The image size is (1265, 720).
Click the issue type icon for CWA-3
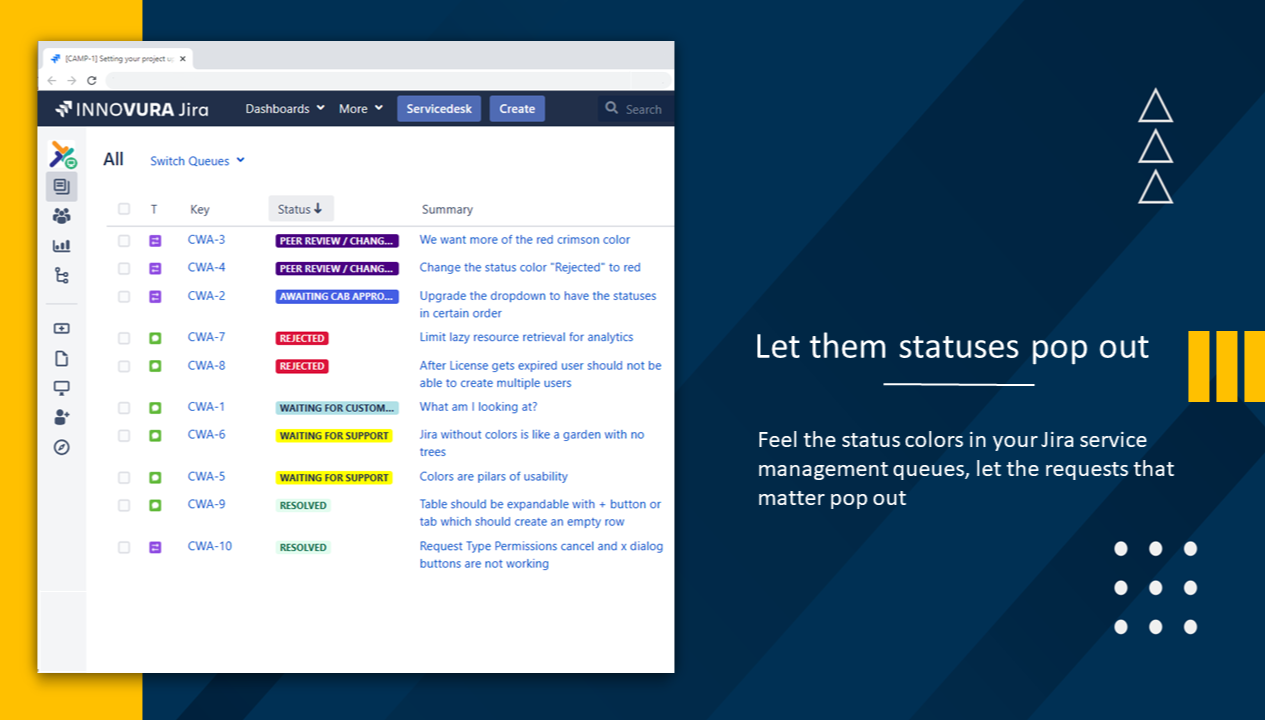point(155,241)
